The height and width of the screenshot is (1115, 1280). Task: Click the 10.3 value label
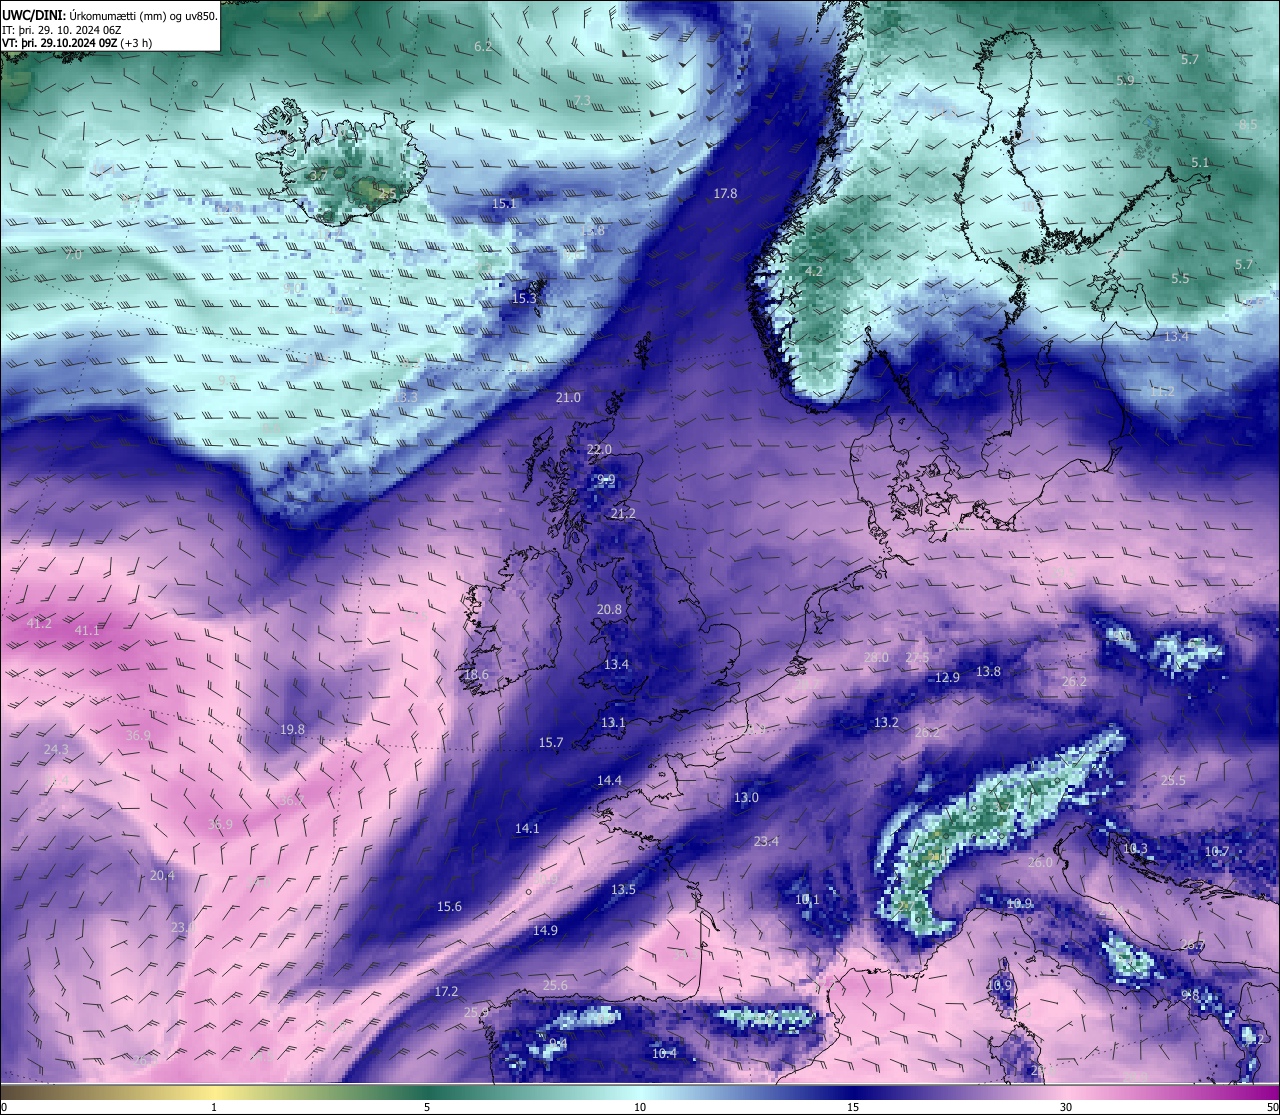pyautogui.click(x=1135, y=848)
